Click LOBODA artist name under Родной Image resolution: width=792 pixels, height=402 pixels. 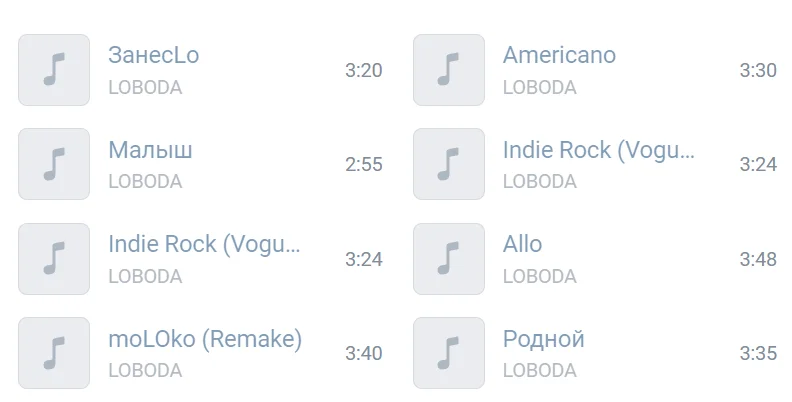[x=539, y=370]
